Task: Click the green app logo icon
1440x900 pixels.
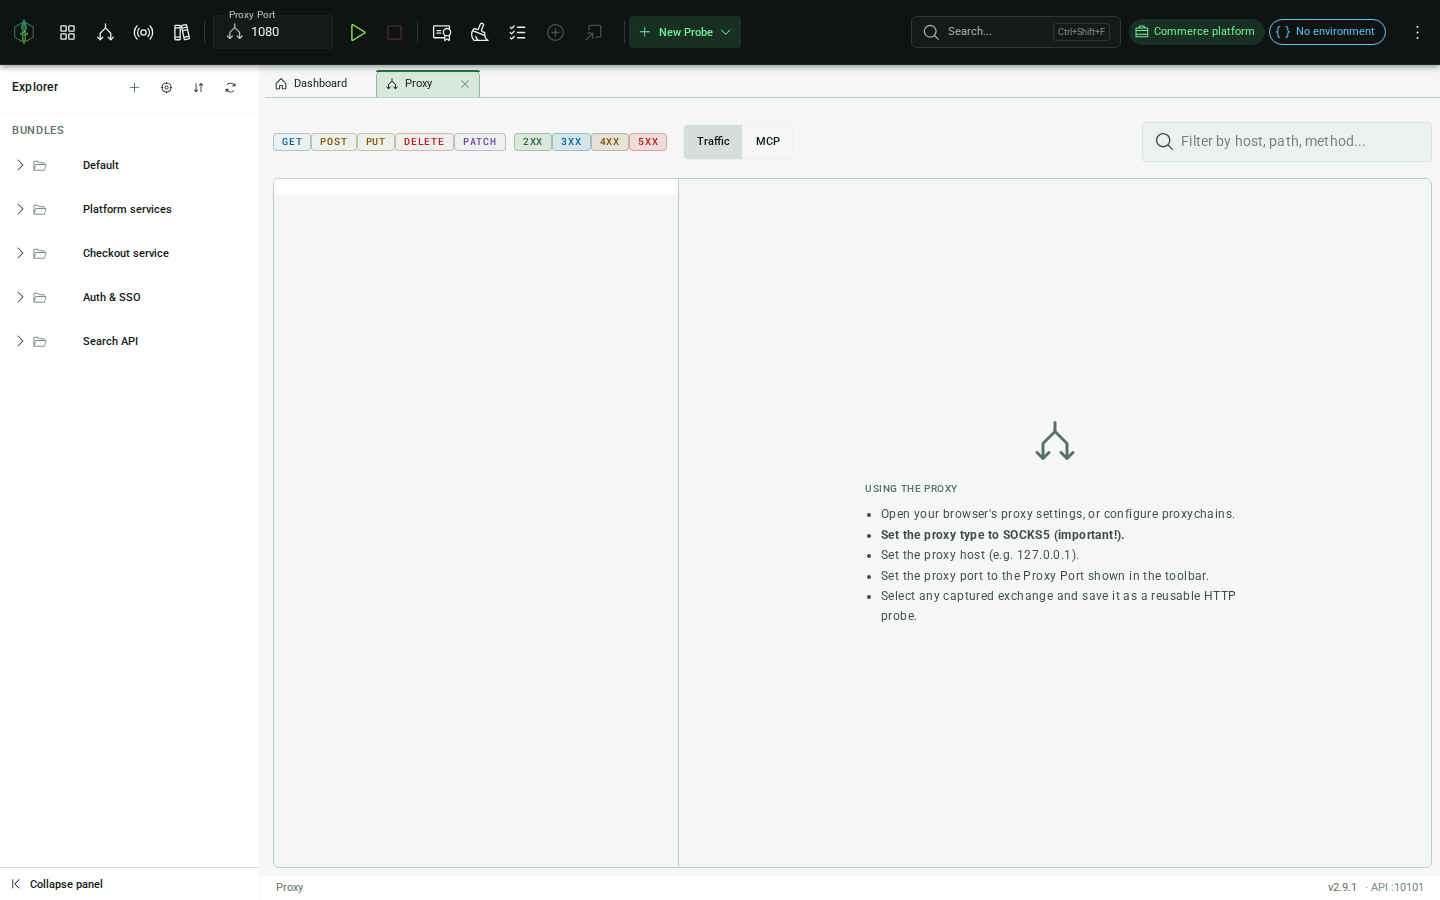Action: tap(24, 32)
